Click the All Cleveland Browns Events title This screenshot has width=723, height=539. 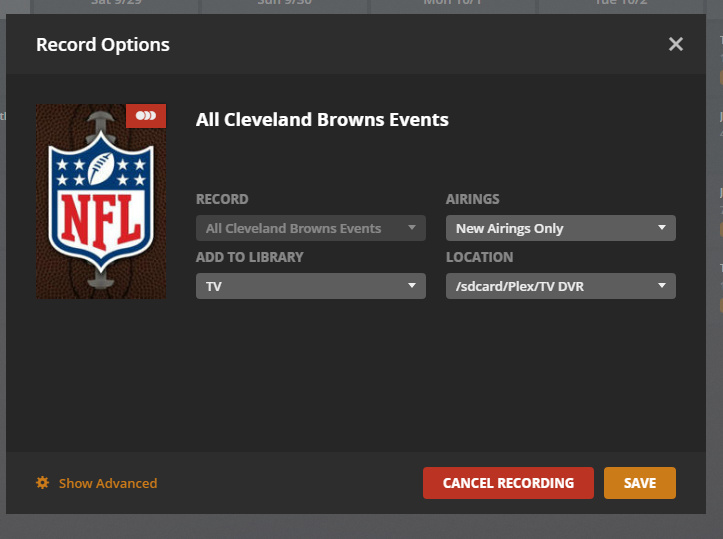tap(322, 120)
